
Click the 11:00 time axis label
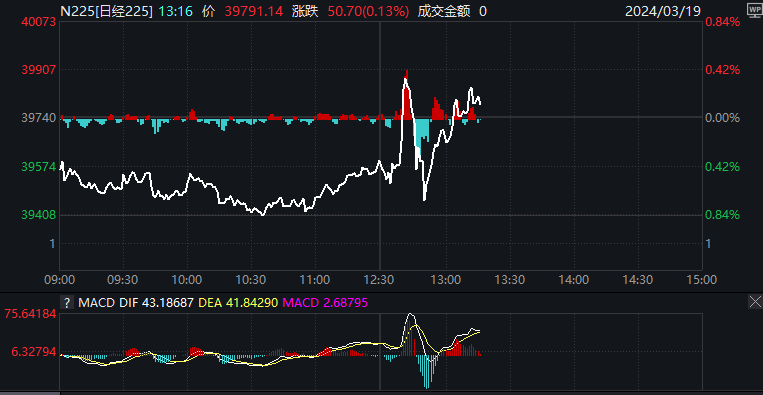point(315,280)
